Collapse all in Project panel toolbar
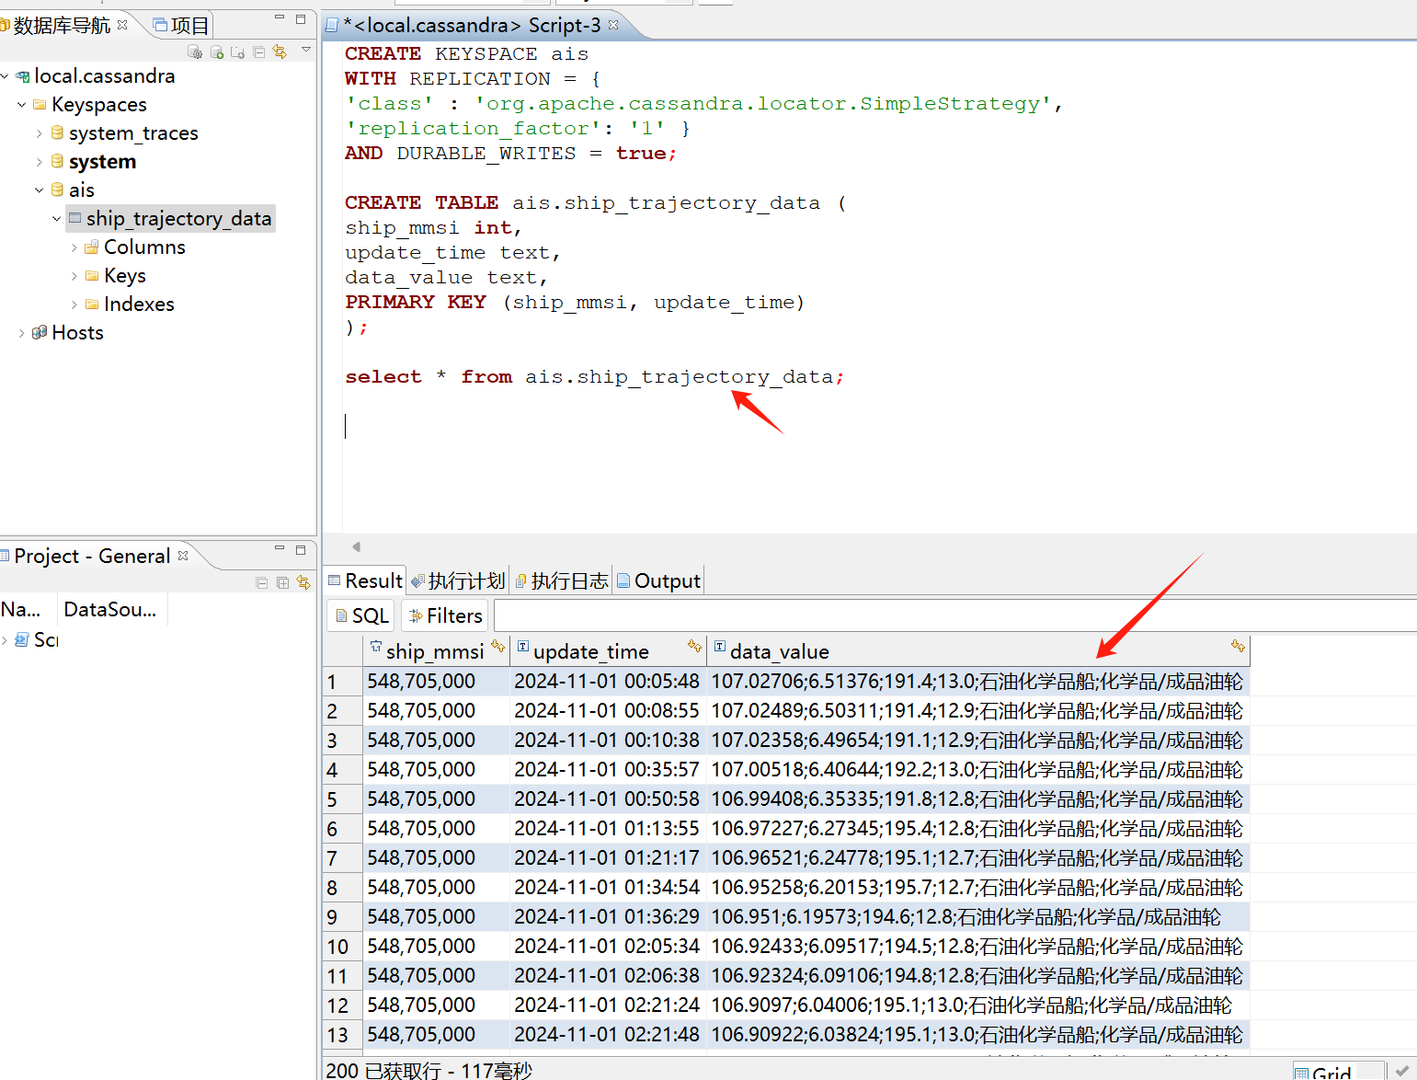The height and width of the screenshot is (1080, 1417). point(261,582)
